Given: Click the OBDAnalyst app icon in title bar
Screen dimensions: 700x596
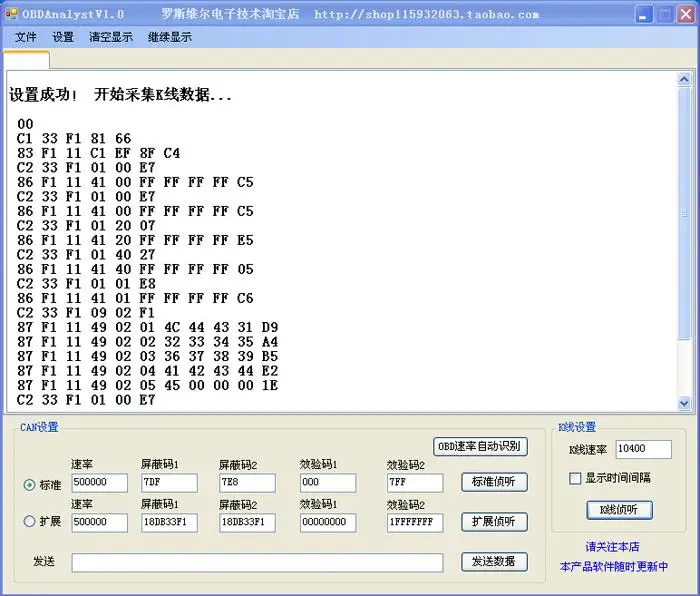Looking at the screenshot, I should (x=11, y=14).
